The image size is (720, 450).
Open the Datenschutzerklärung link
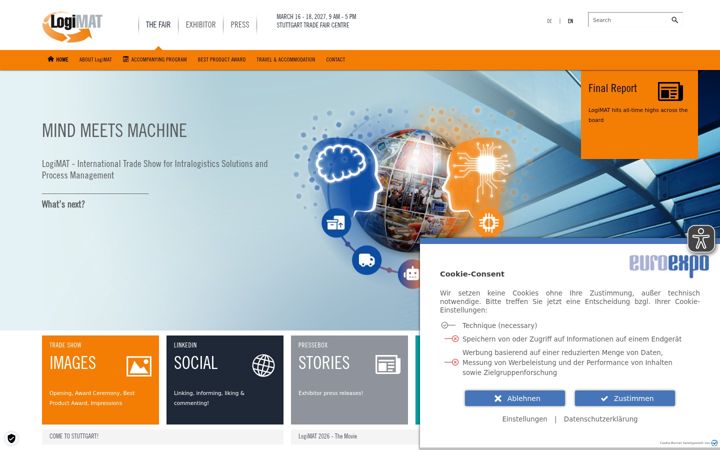(x=601, y=419)
